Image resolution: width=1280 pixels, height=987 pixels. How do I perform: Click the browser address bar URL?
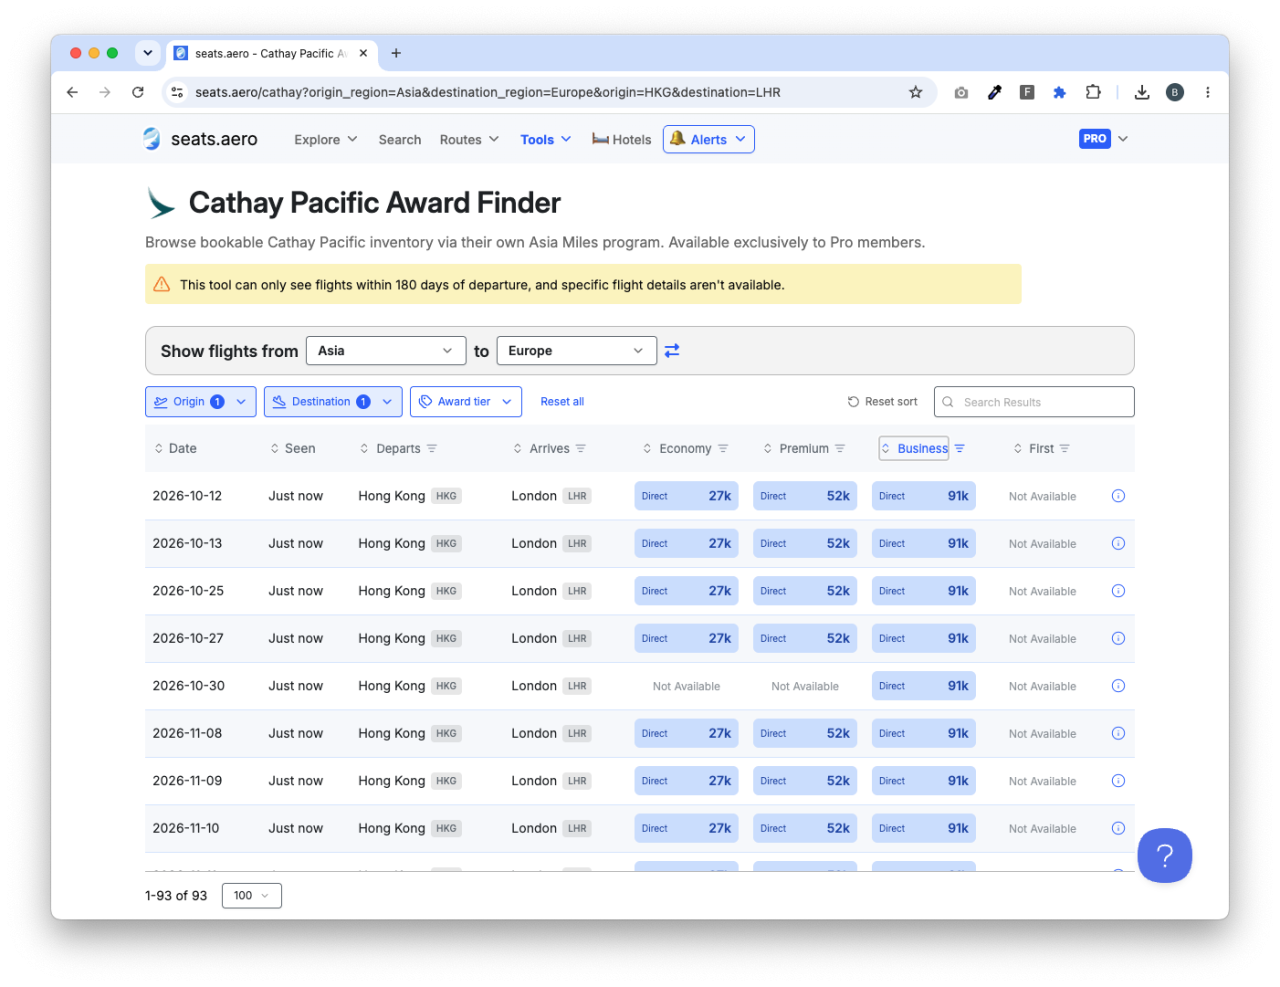488,92
